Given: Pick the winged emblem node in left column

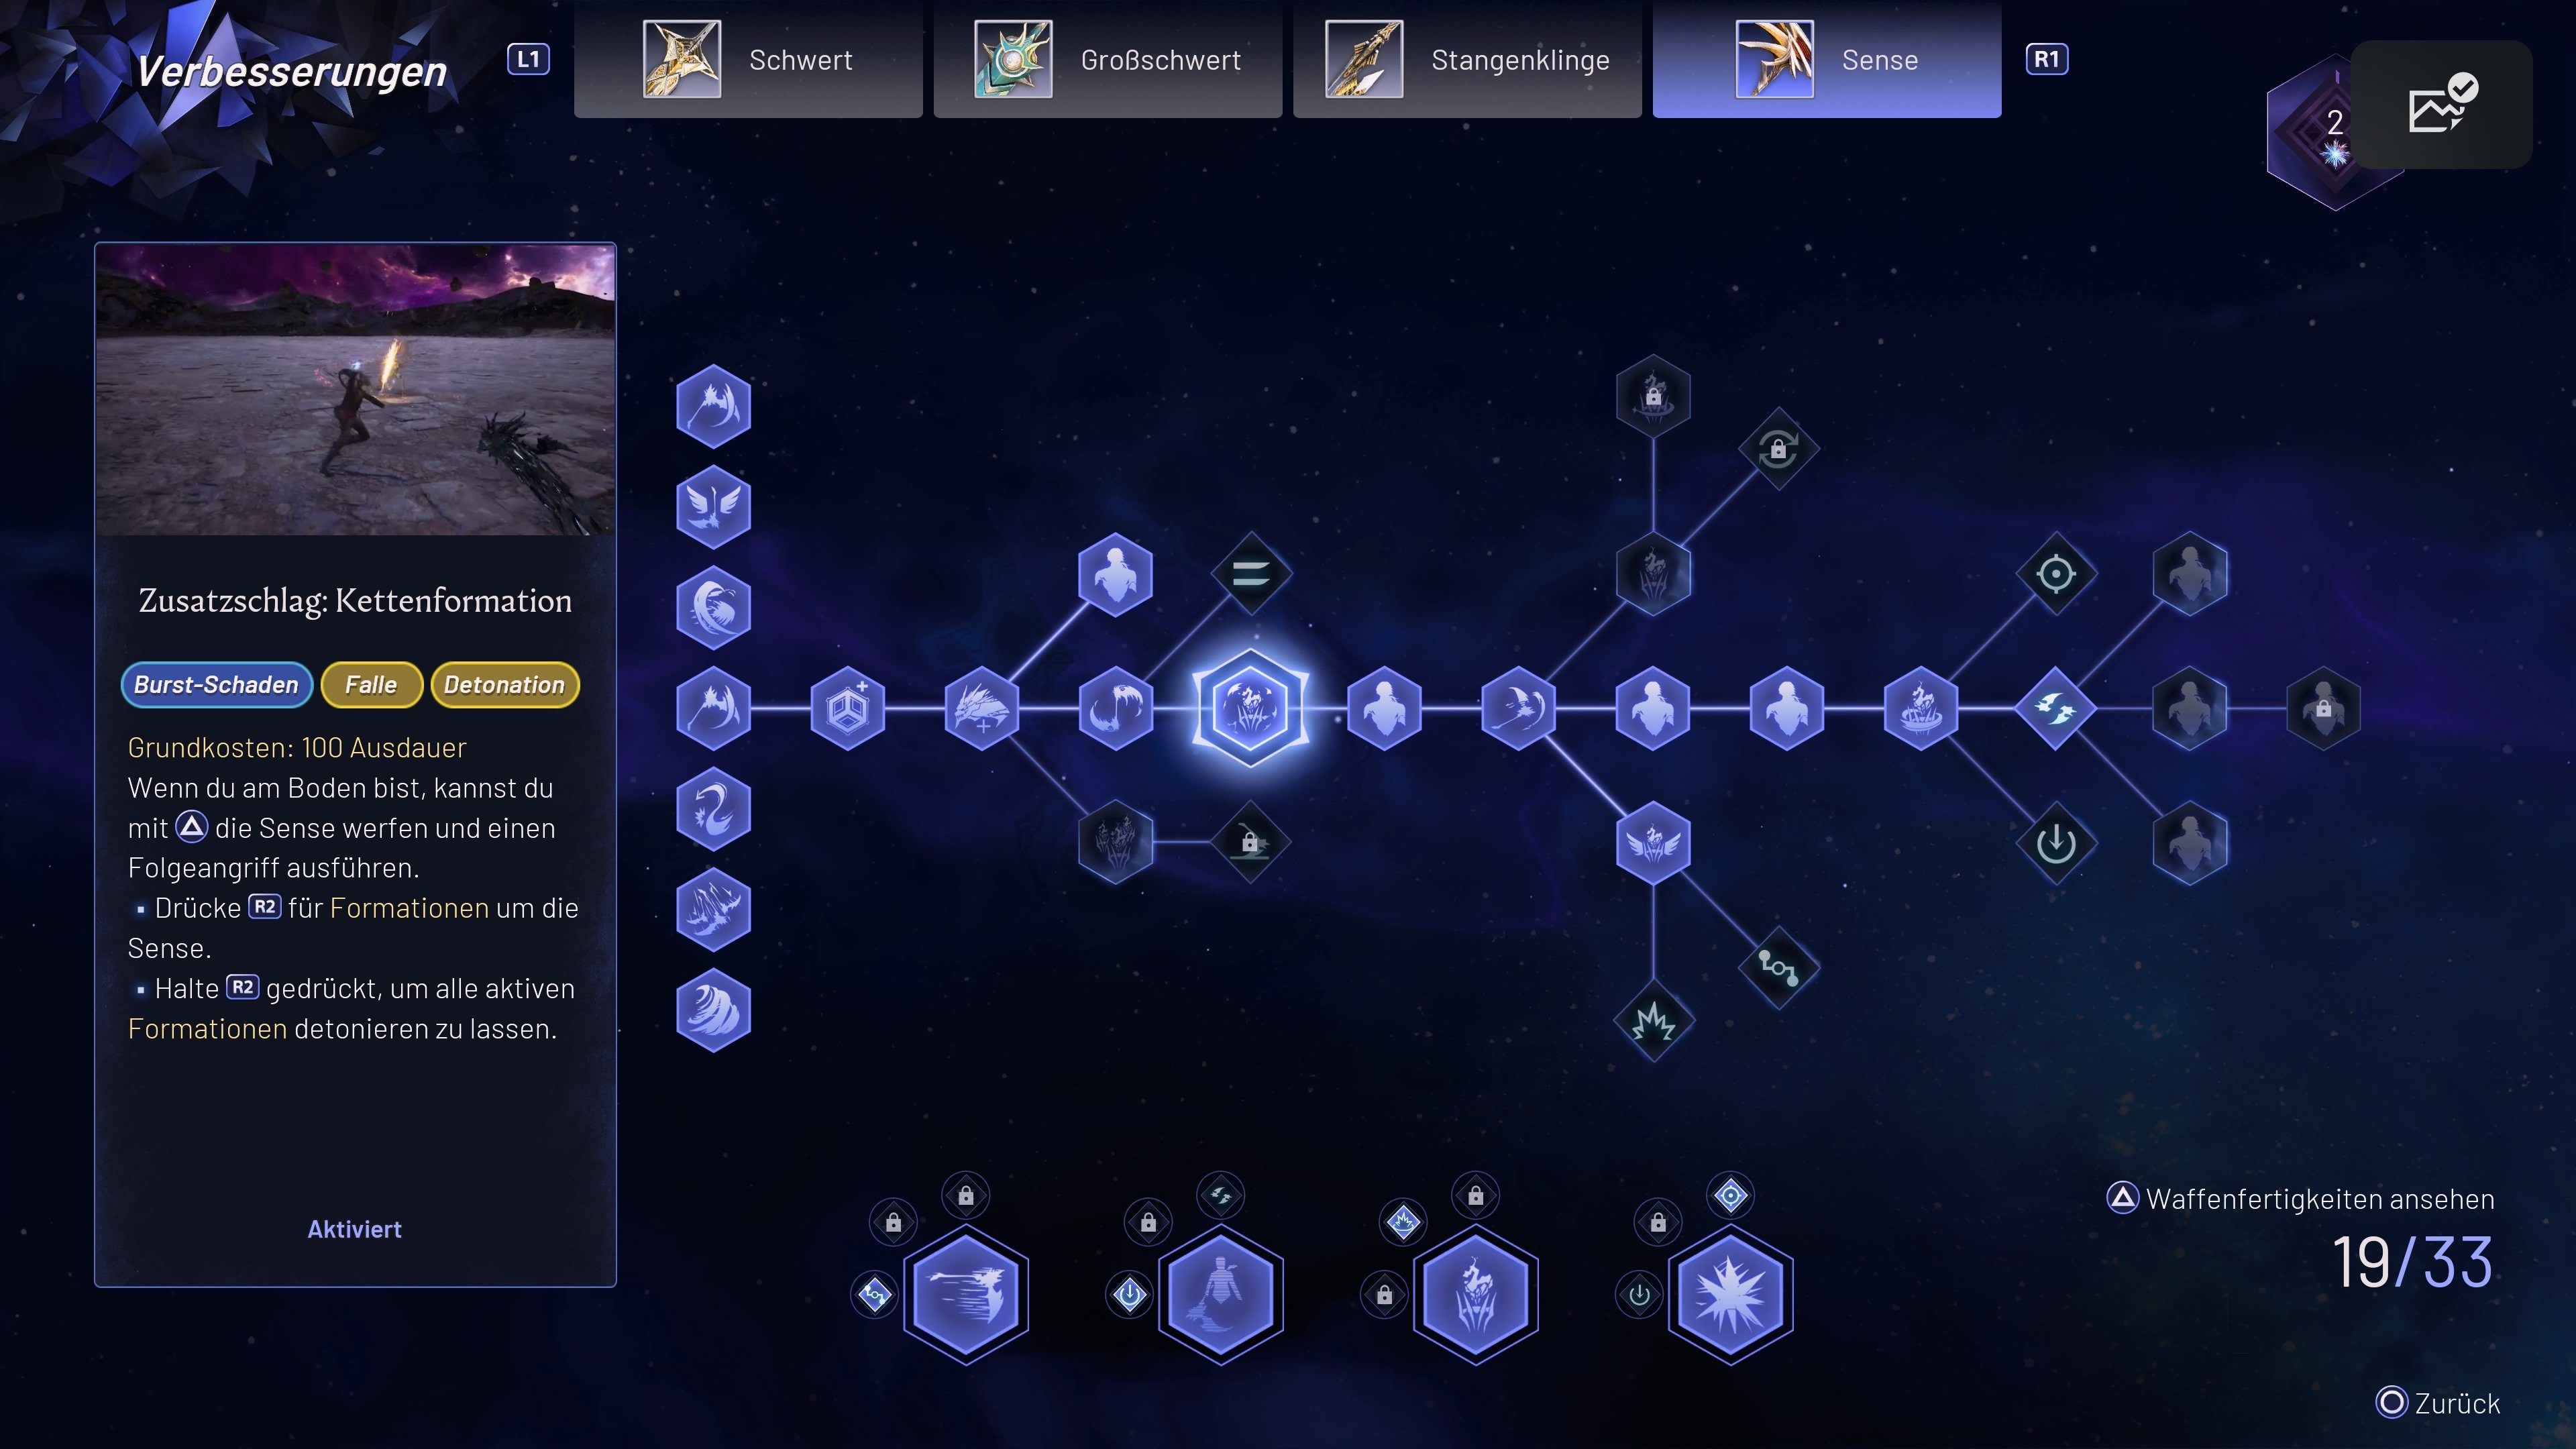Looking at the screenshot, I should click(x=713, y=507).
